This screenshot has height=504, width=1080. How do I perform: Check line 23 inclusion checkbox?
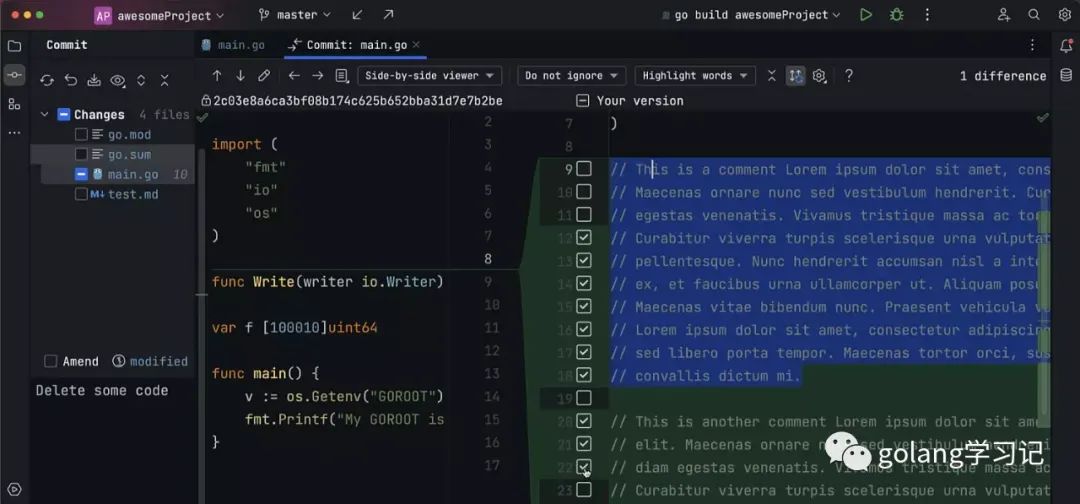coord(584,490)
